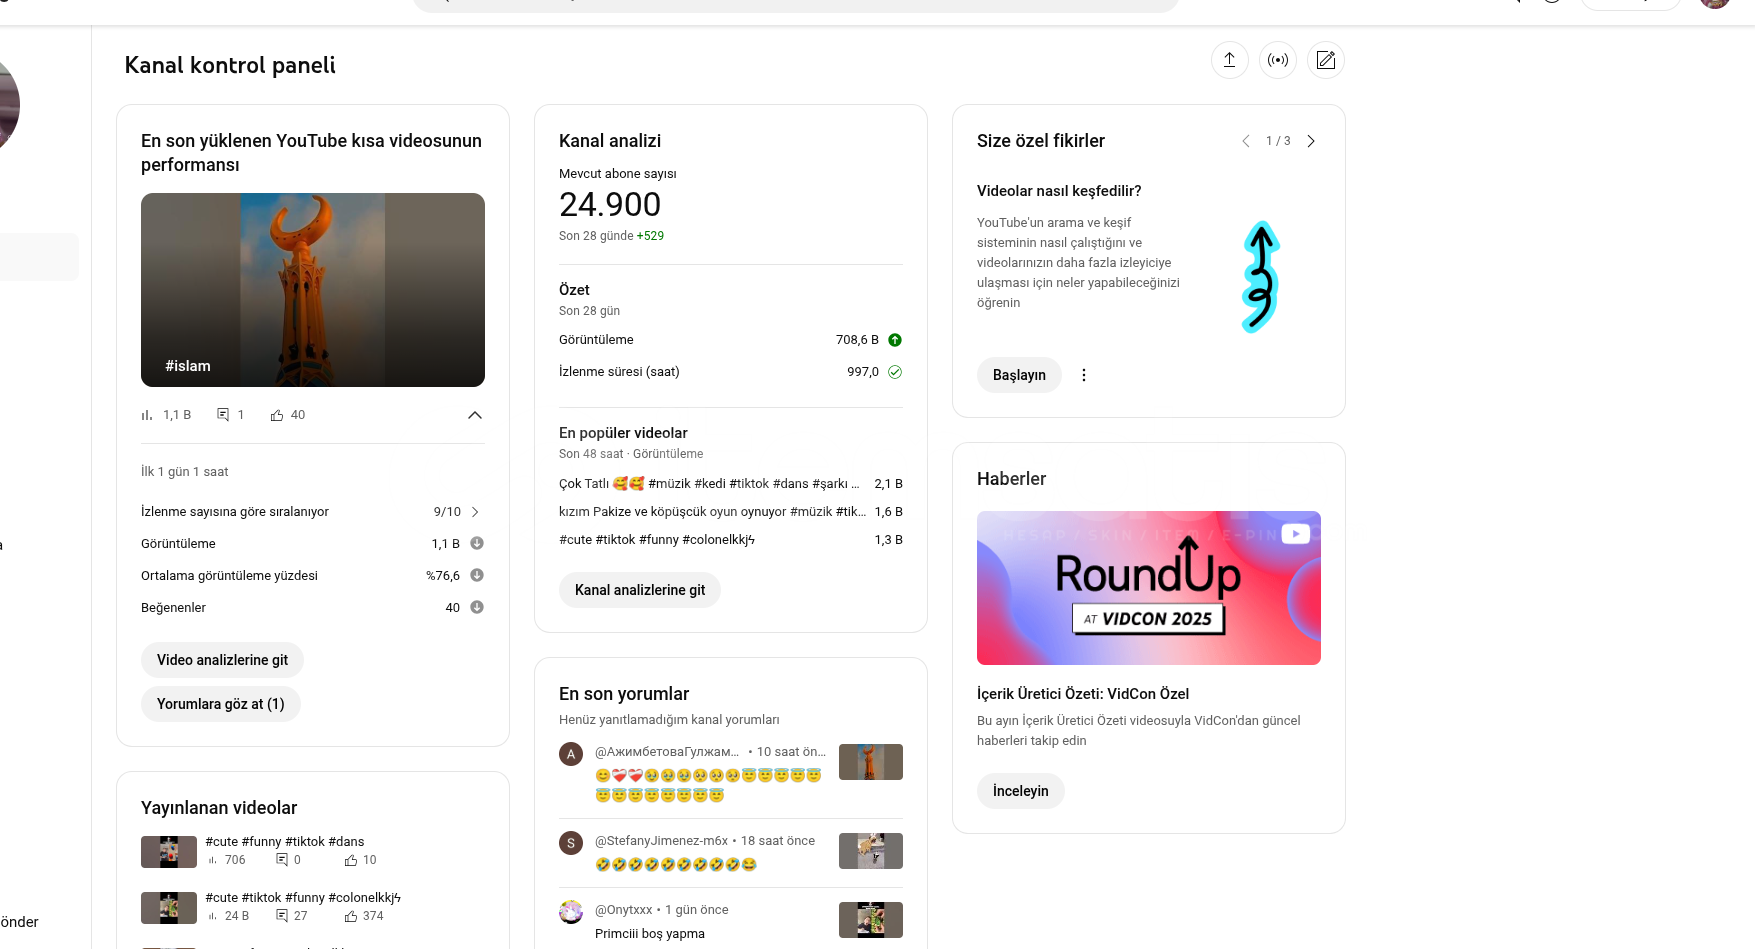The image size is (1755, 949).
Task: Click comments icon showing 27
Action: pyautogui.click(x=282, y=916)
